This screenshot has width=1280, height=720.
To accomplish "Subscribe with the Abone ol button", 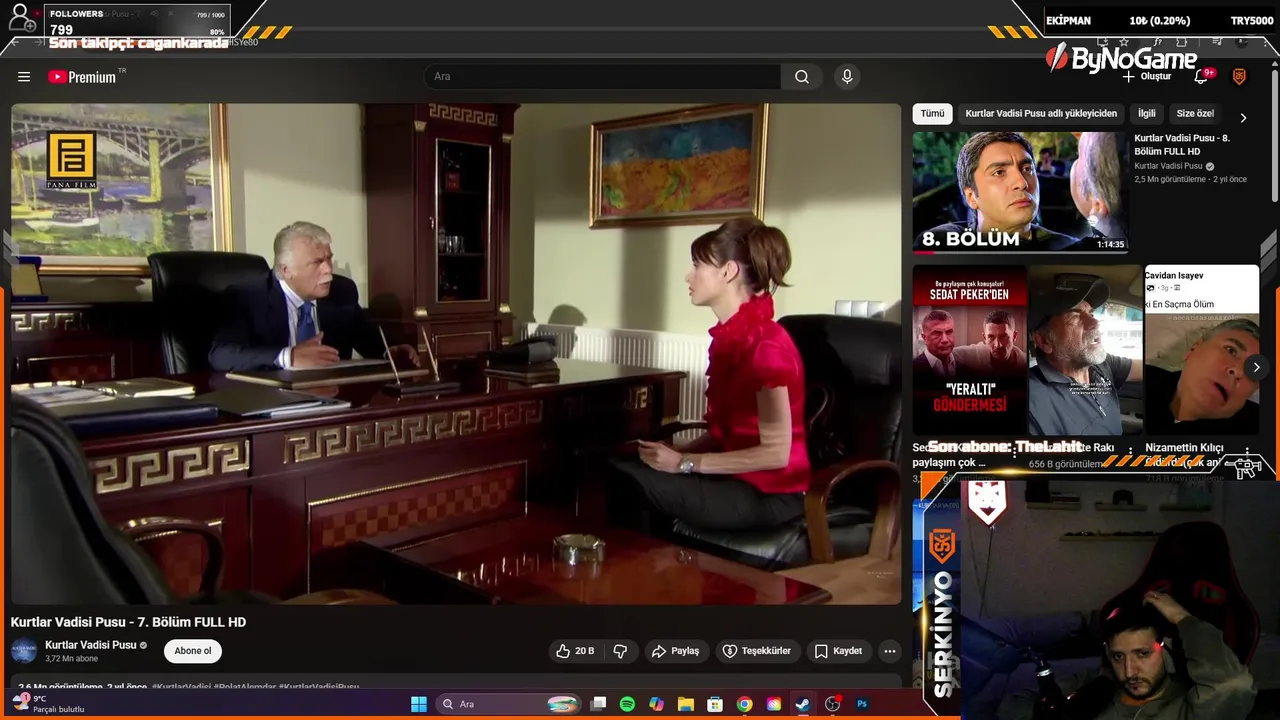I will [x=193, y=651].
